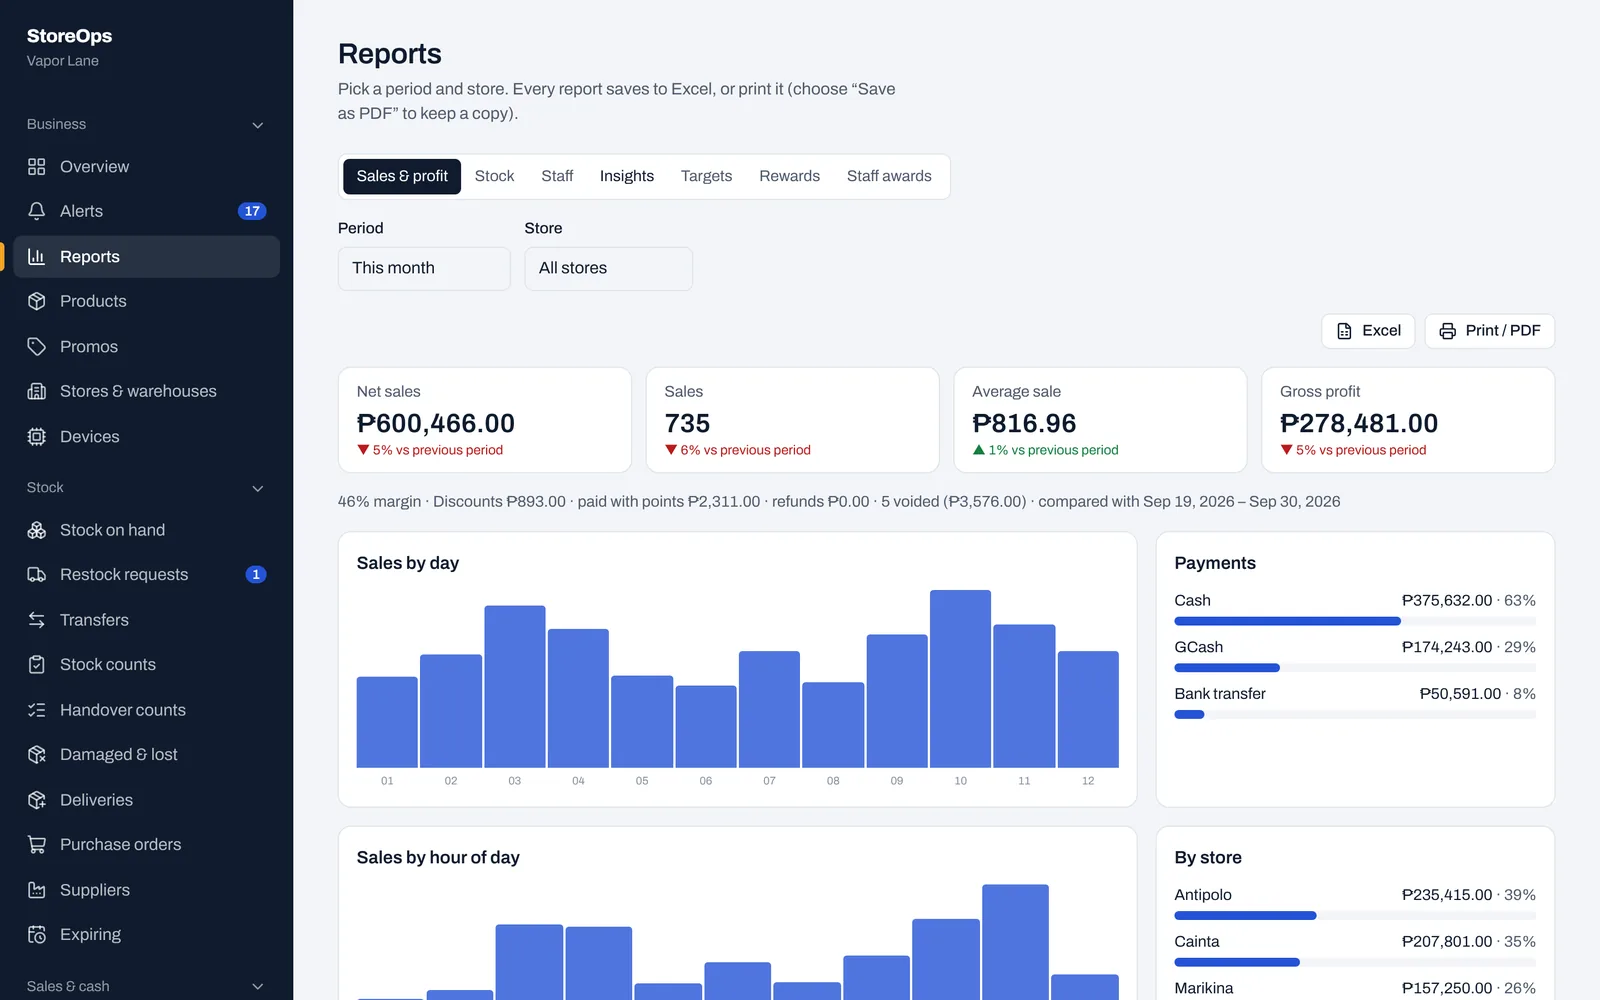The image size is (1600, 1000).
Task: Switch to the Targets tab
Action: tap(706, 177)
